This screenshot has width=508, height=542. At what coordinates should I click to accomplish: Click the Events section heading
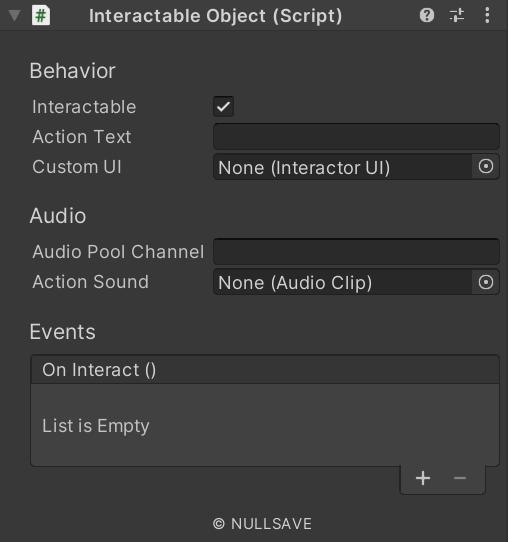(x=63, y=332)
